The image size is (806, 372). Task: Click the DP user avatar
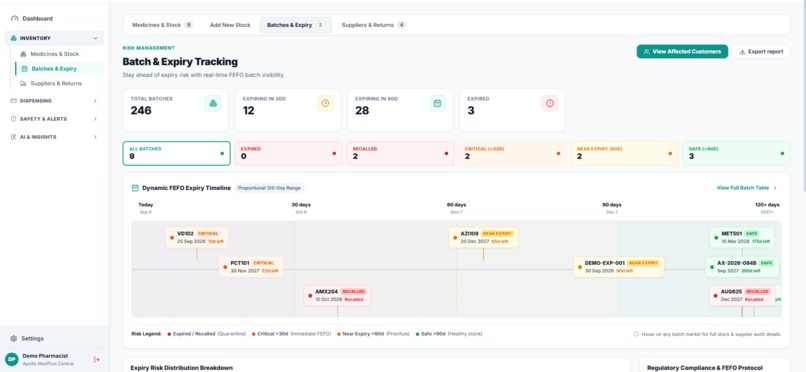click(x=12, y=359)
